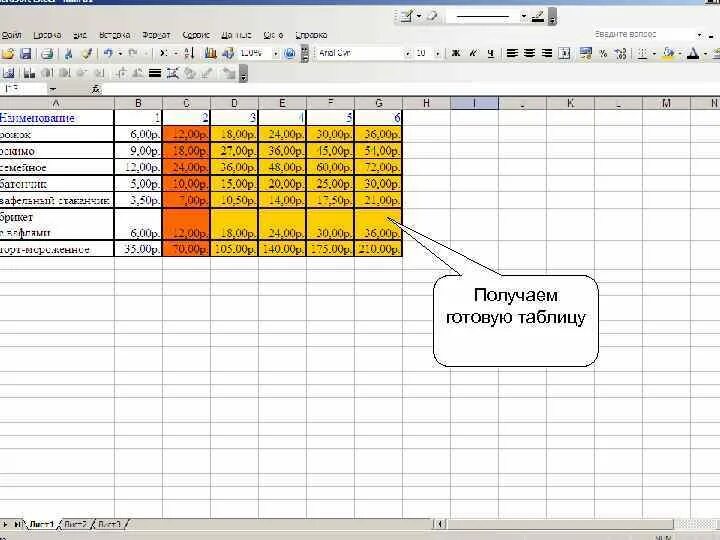Click the Fill Color bucket swatch
This screenshot has width=720, height=540.
[x=668, y=54]
